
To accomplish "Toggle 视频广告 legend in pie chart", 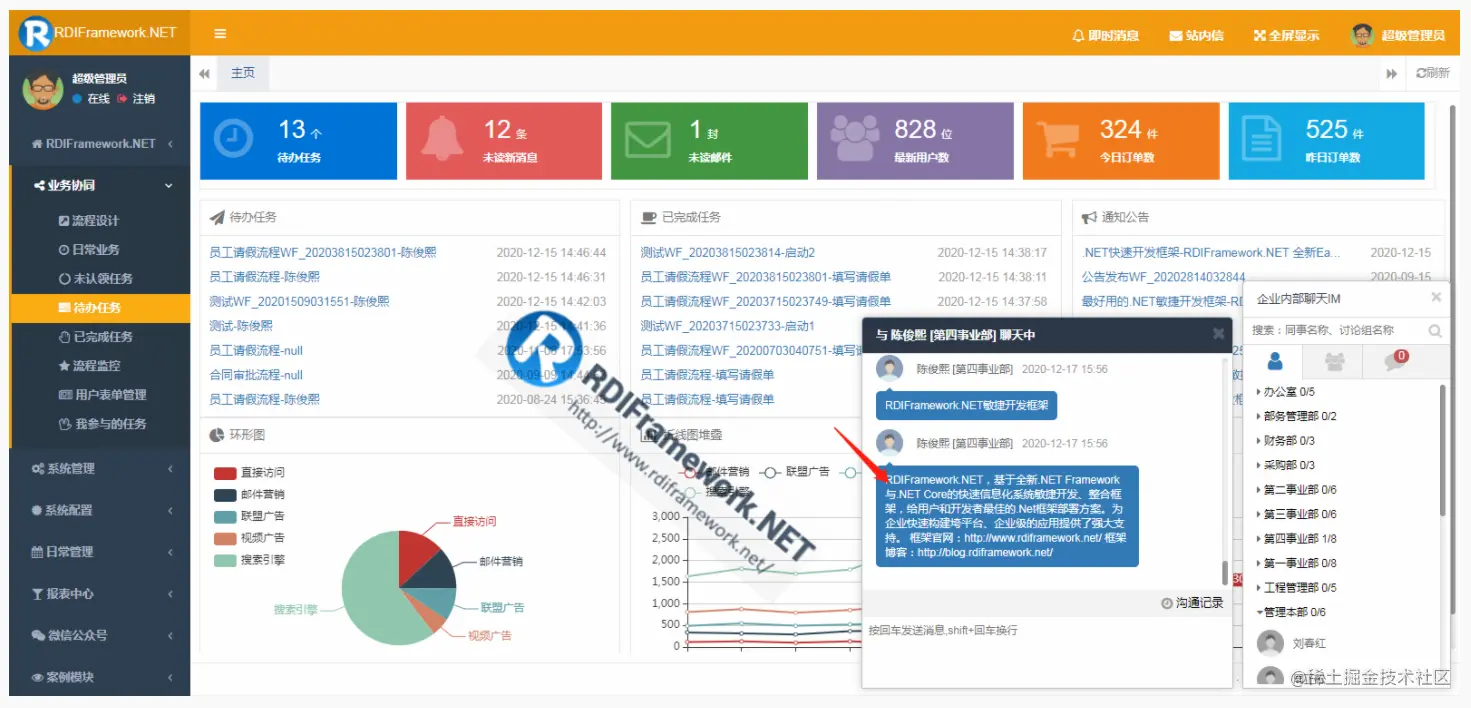I will [x=249, y=538].
